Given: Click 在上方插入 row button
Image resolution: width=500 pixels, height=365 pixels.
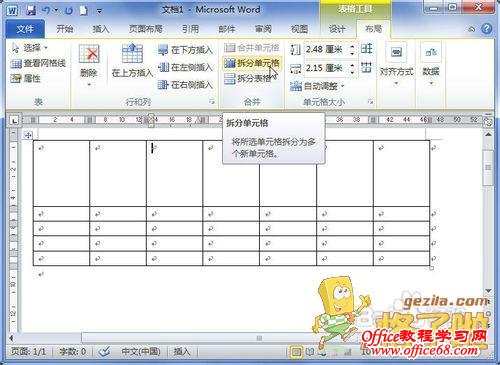Looking at the screenshot, I should (132, 60).
